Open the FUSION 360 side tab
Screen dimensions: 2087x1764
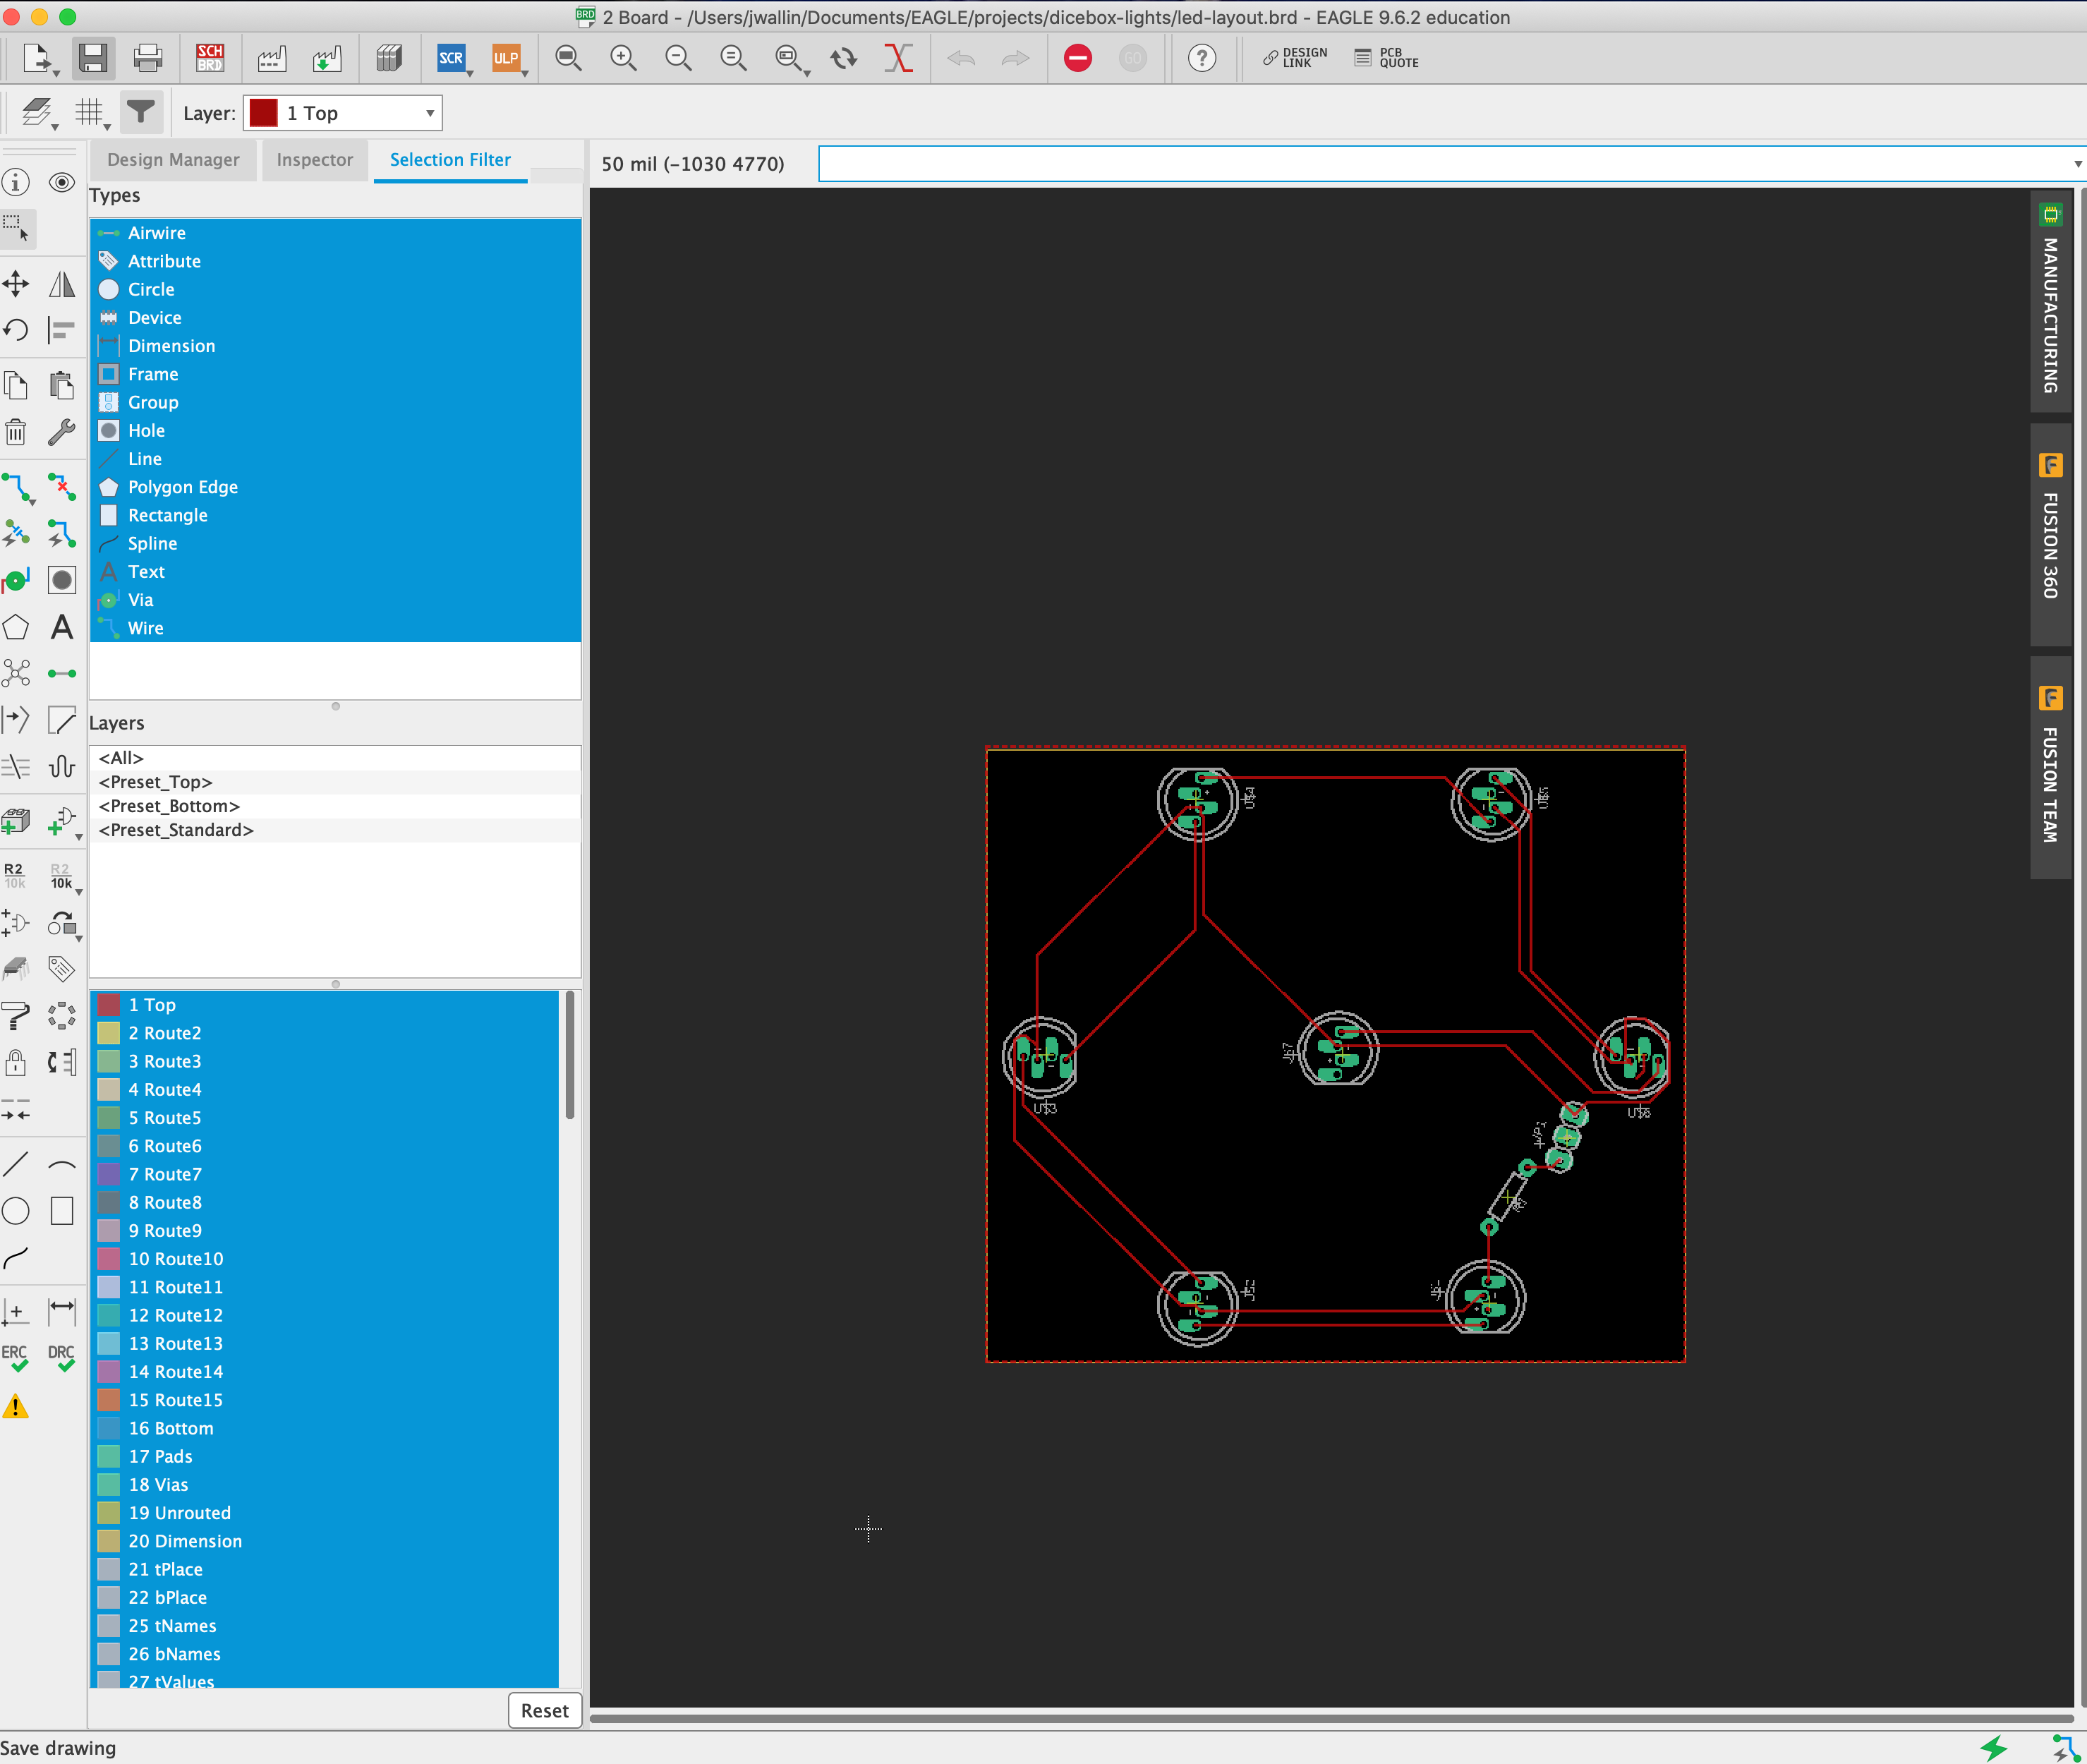tap(2050, 534)
